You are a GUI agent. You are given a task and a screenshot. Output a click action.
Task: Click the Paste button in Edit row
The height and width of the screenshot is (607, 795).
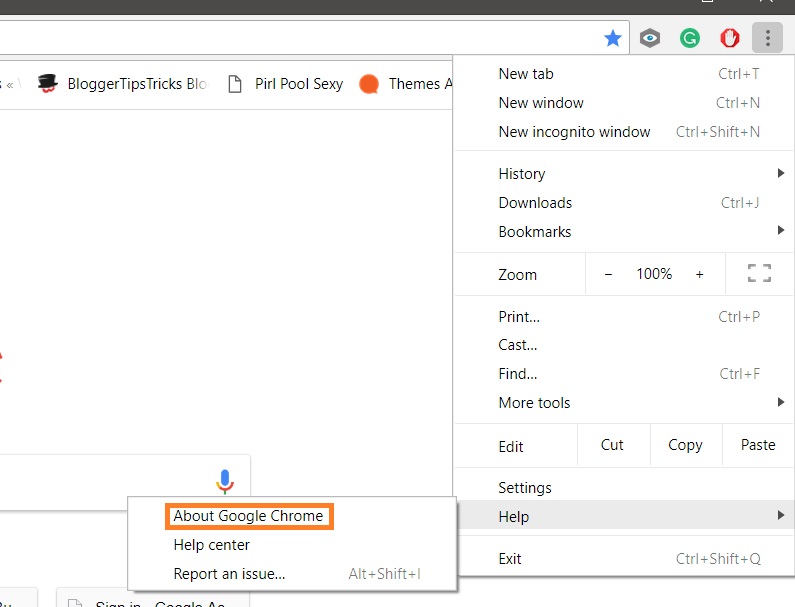(758, 445)
